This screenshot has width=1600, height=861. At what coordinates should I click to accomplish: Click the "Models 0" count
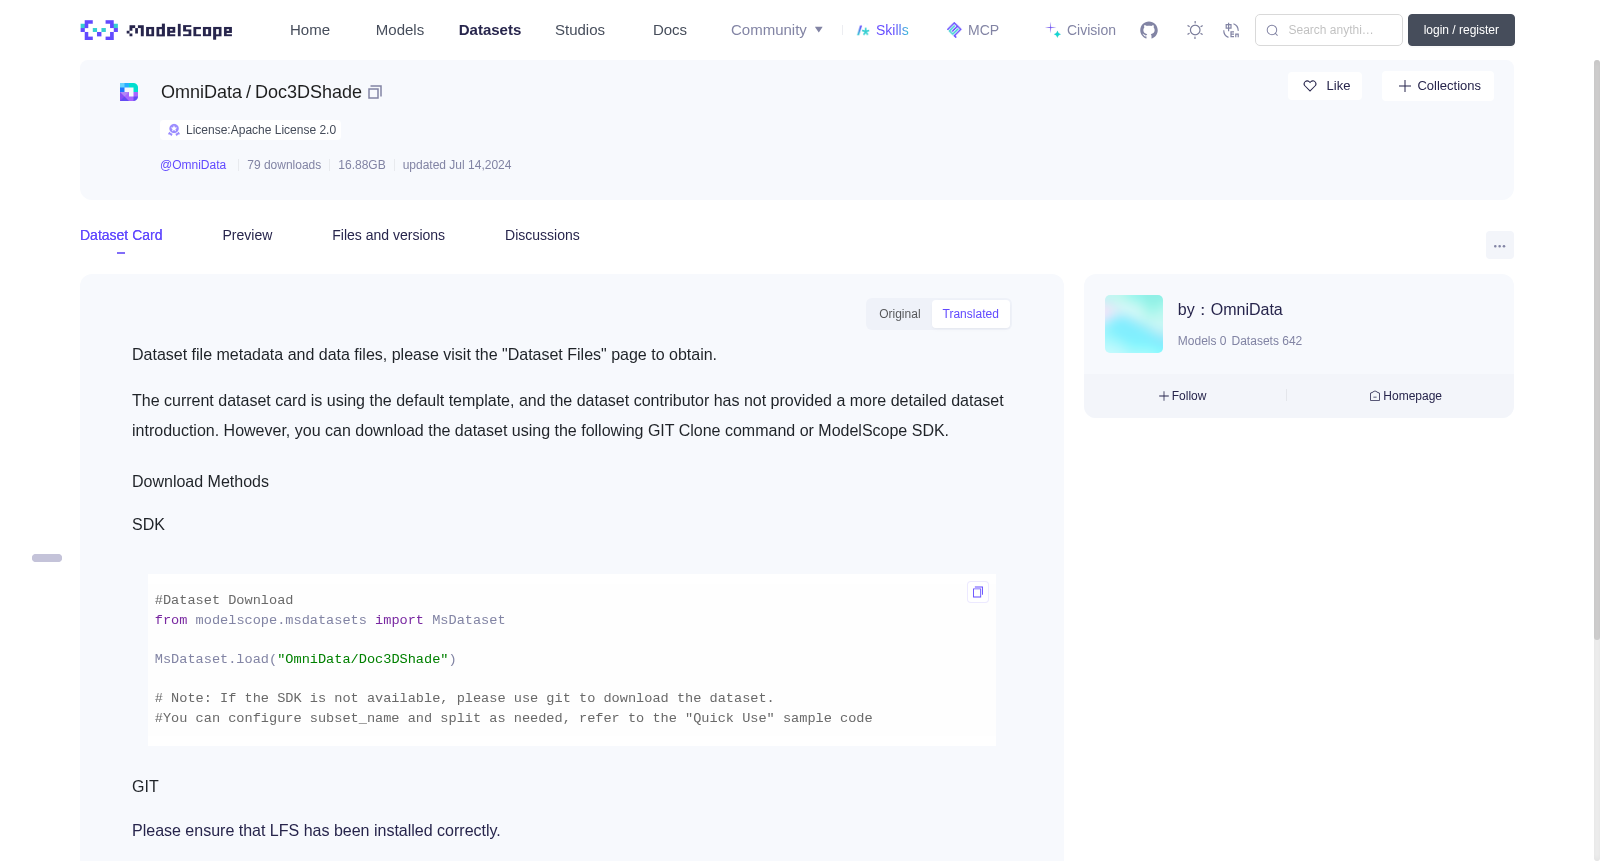click(1202, 341)
